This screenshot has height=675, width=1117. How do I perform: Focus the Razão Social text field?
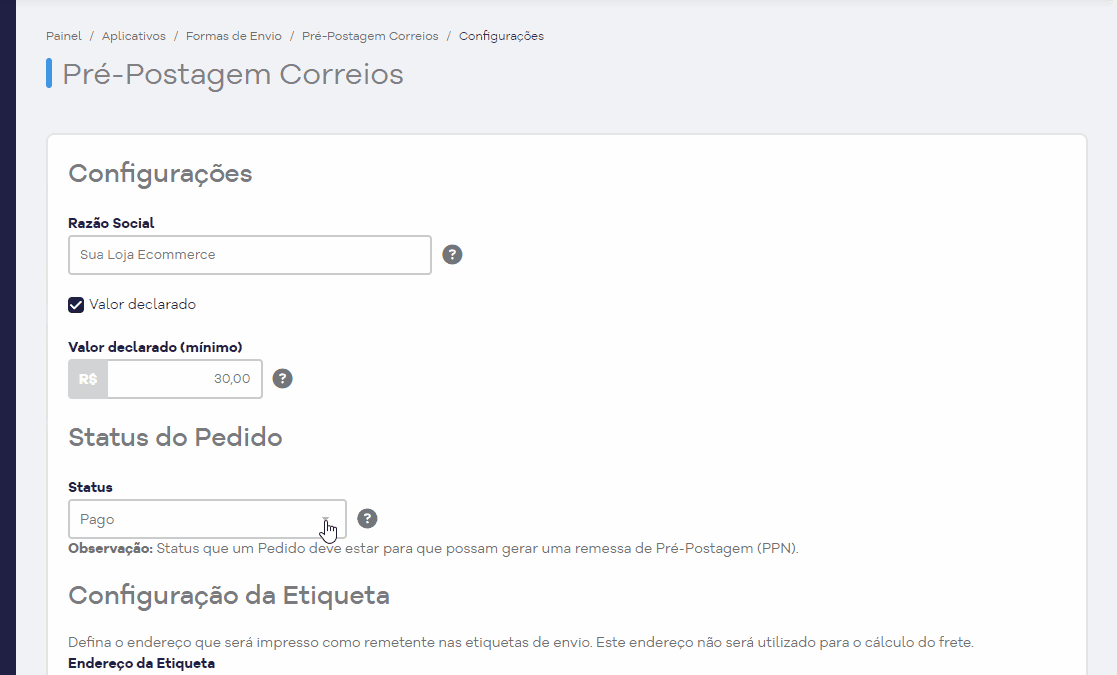pos(250,255)
